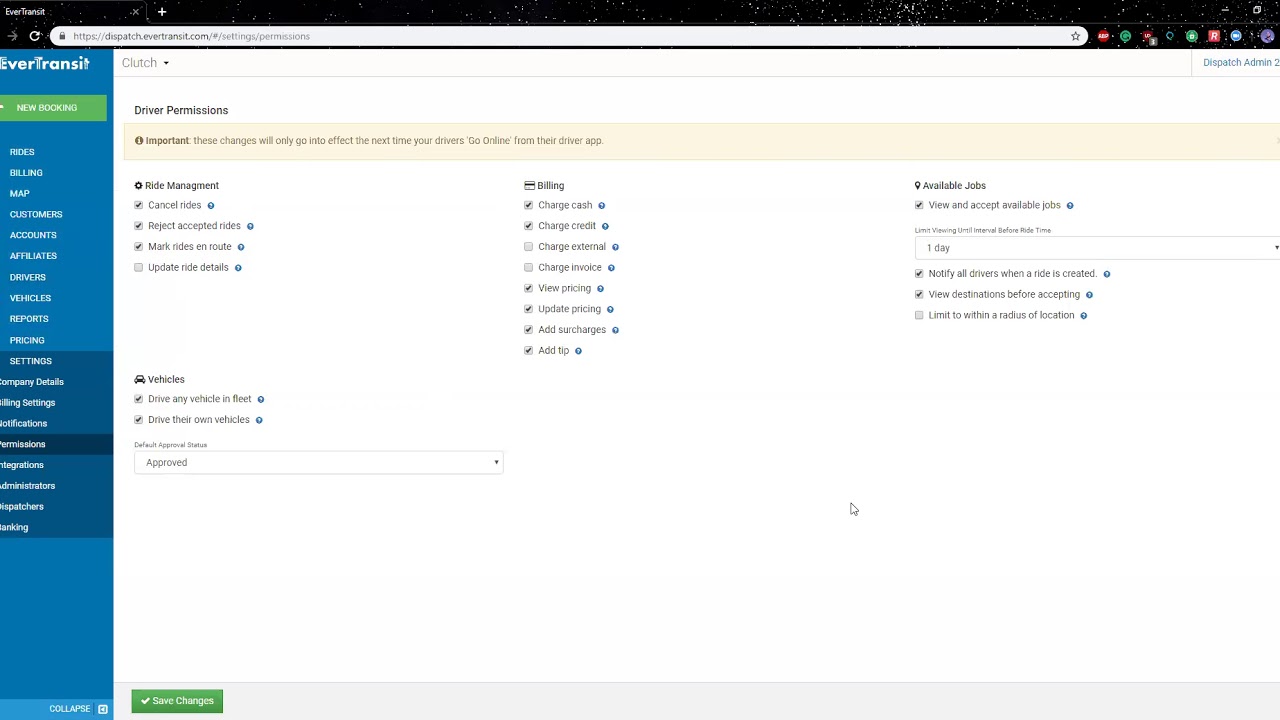Check the Charge invoice checkbox

point(529,267)
